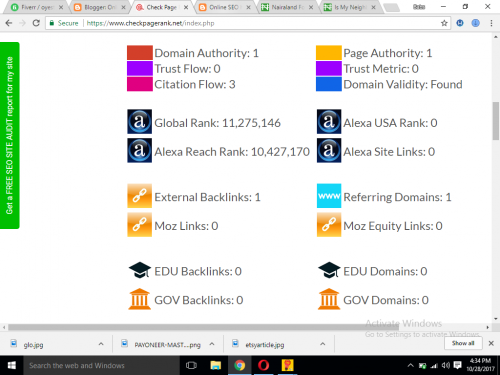The width and height of the screenshot is (500, 375).
Task: Click the globe extension icon in toolbar
Action: click(x=476, y=23)
